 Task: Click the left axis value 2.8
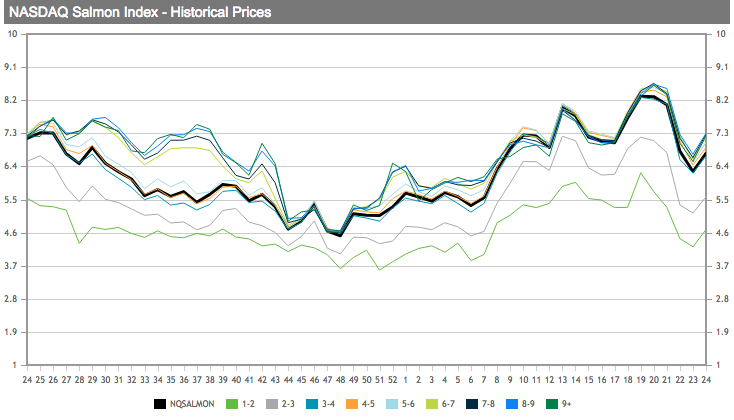10,299
